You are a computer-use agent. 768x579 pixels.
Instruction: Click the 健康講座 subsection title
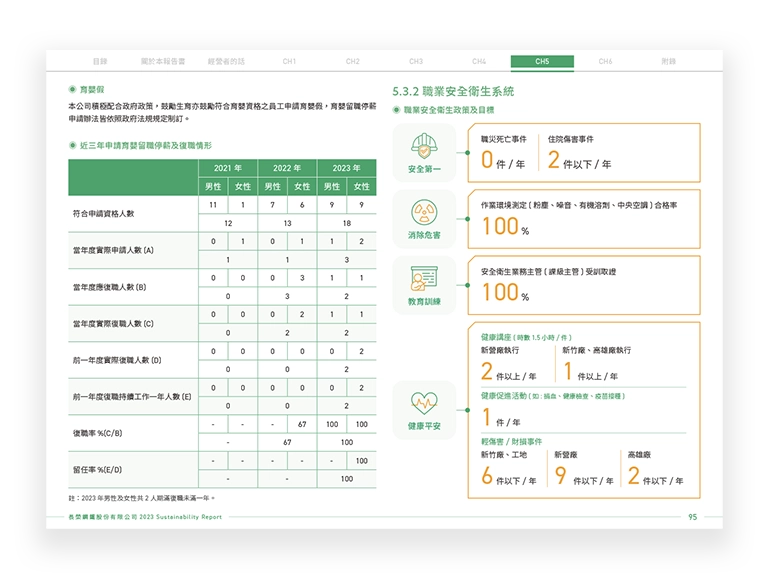(x=526, y=337)
